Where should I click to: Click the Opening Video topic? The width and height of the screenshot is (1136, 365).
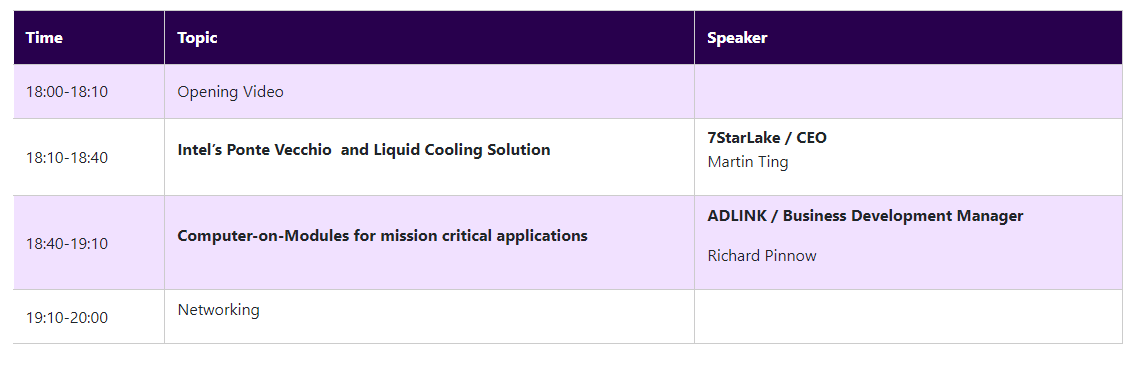coord(230,92)
